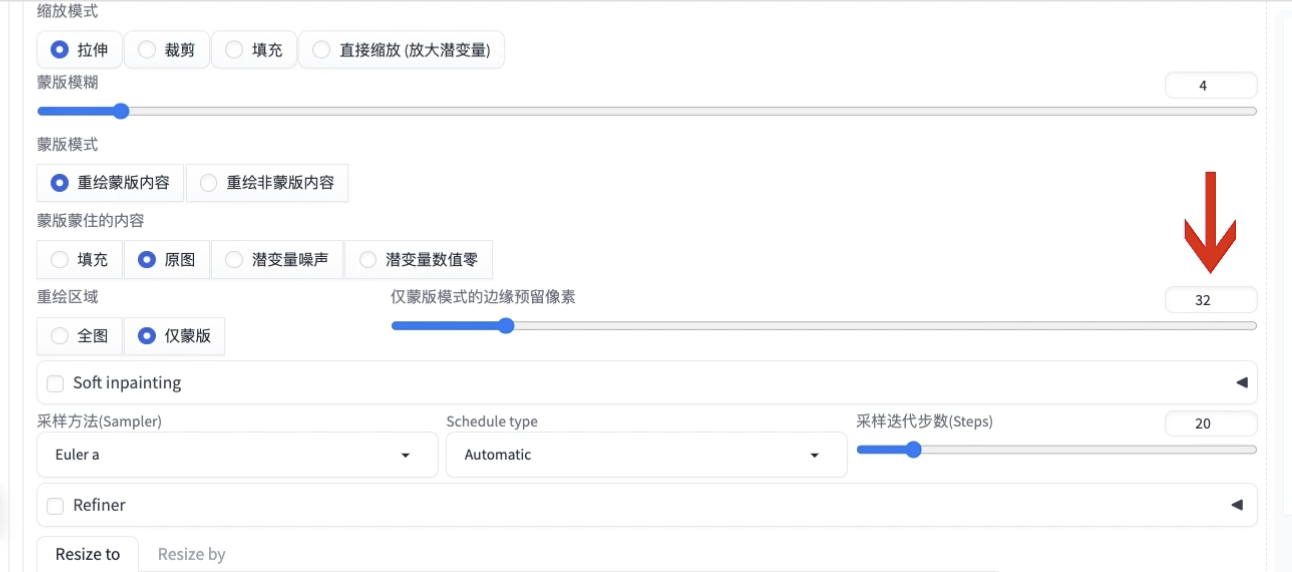Select 填充 under 蒙版蒙住的内容

click(x=80, y=260)
